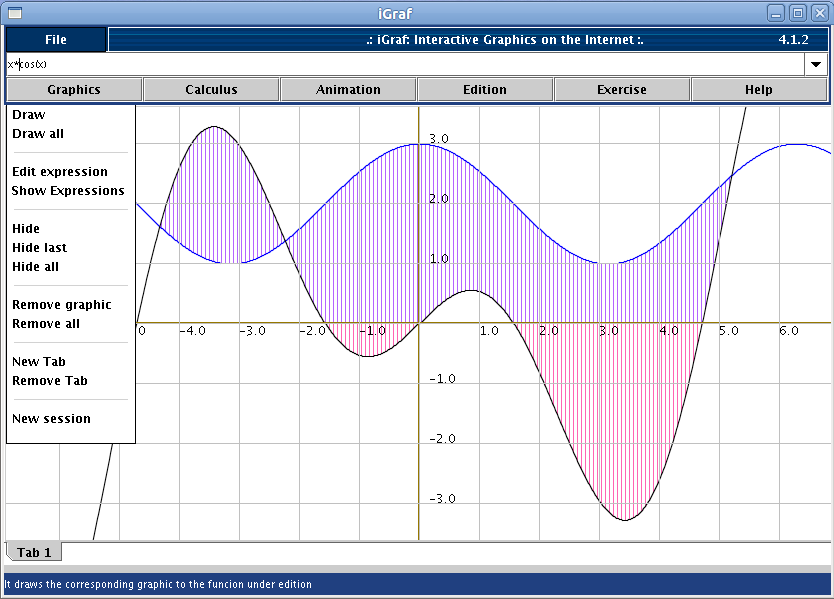The image size is (834, 599).
Task: Open the Graphics menu
Action: point(74,89)
